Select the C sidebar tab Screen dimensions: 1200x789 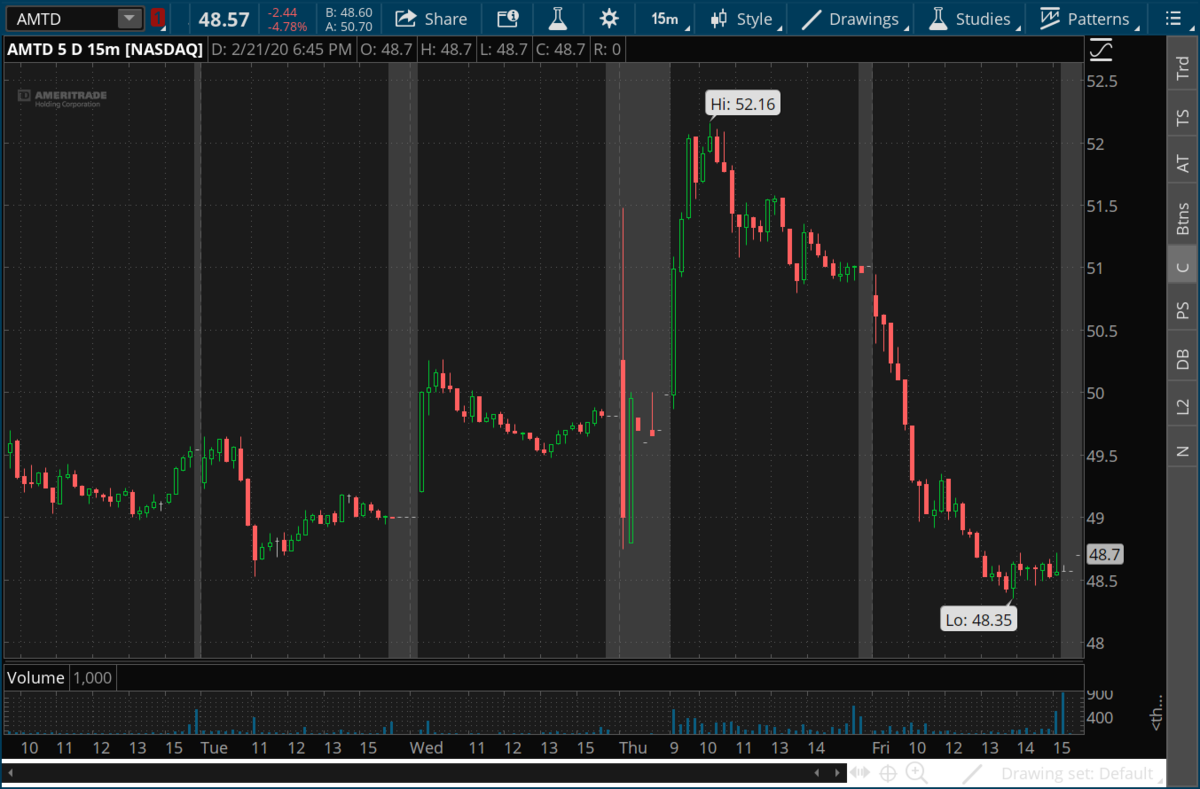[x=1183, y=267]
